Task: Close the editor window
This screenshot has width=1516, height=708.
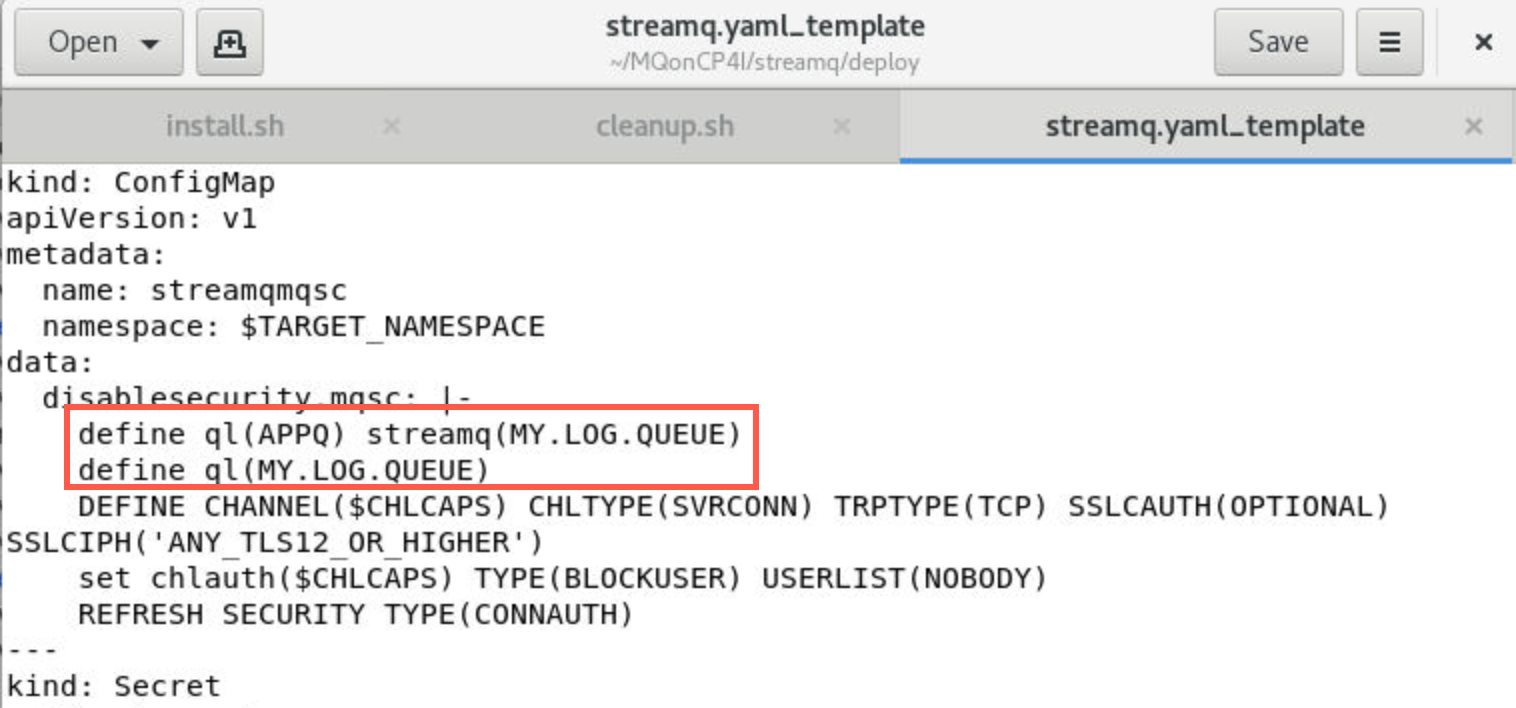Action: point(1483,43)
